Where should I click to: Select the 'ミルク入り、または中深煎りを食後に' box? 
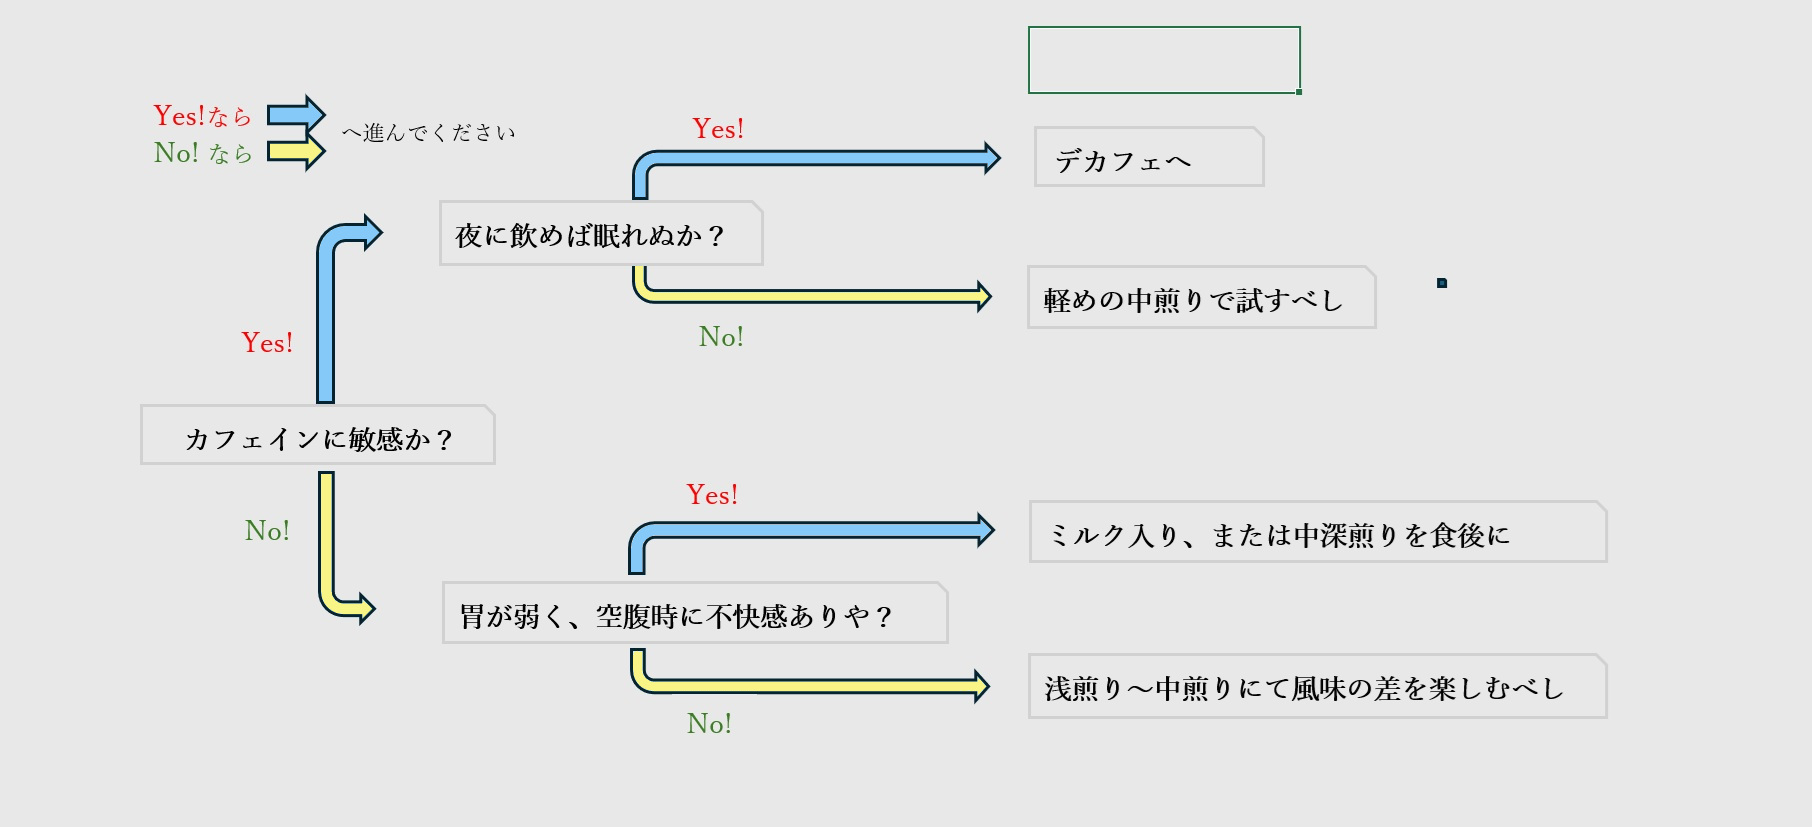1316,534
